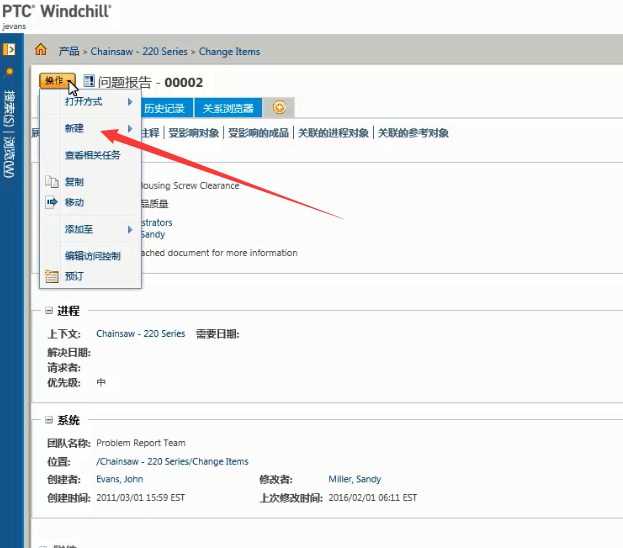
Task: Open creator Evans, John link
Action: (x=120, y=479)
